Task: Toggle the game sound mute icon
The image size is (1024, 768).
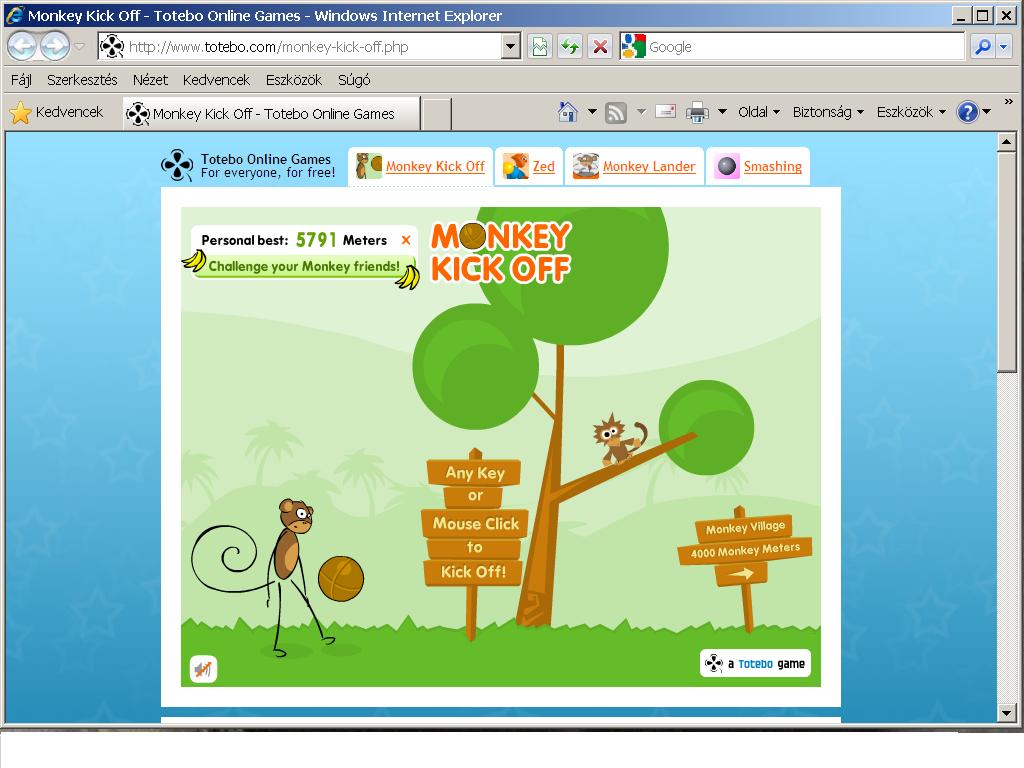Action: [x=203, y=669]
